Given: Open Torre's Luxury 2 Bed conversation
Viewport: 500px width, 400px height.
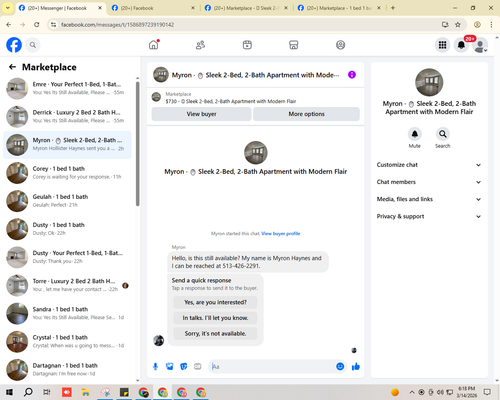Looking at the screenshot, I should click(67, 285).
